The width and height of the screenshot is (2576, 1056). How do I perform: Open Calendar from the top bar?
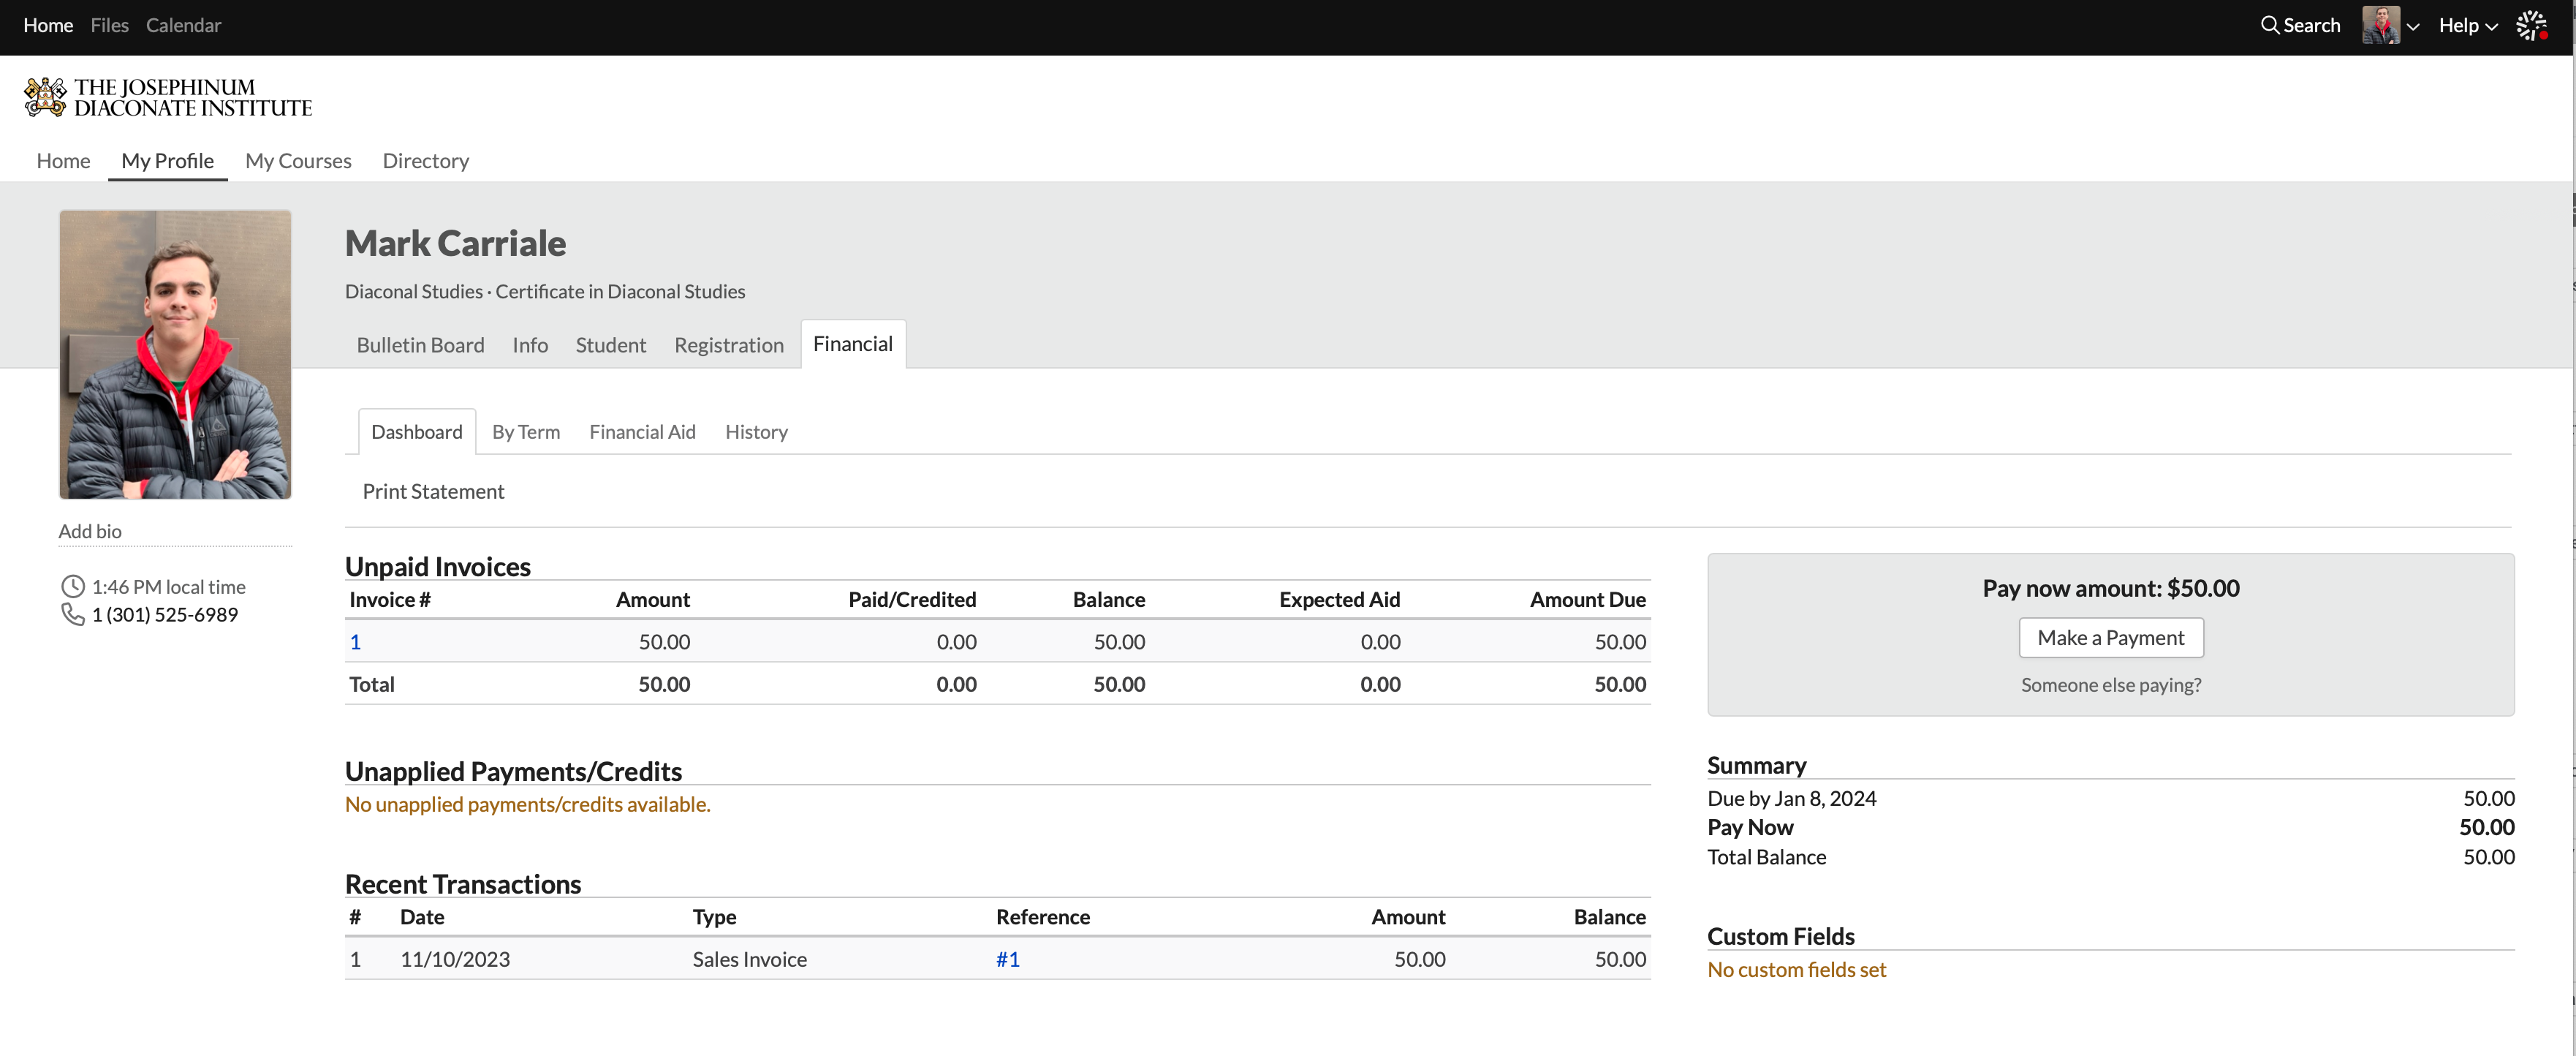[x=183, y=25]
